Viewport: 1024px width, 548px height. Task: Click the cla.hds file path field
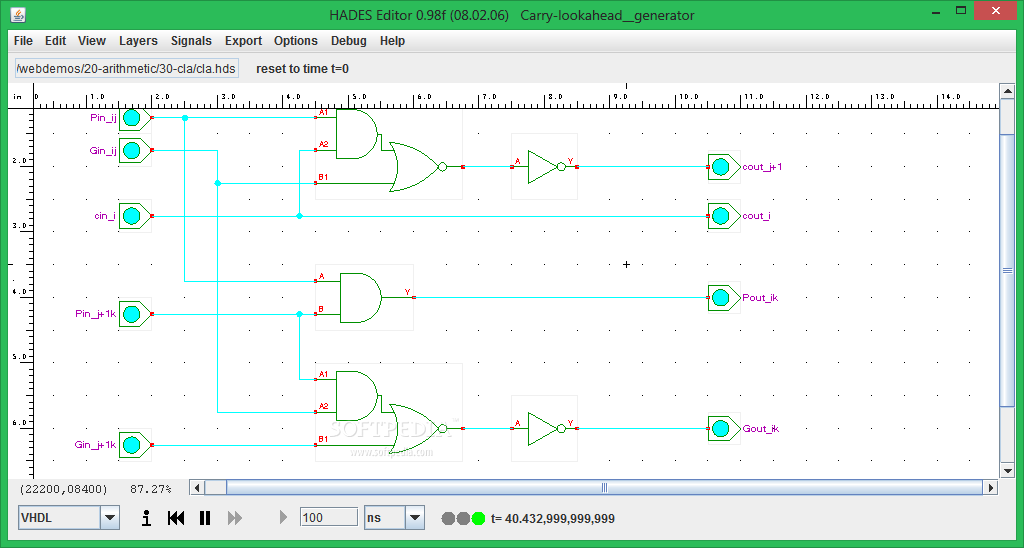(x=127, y=69)
